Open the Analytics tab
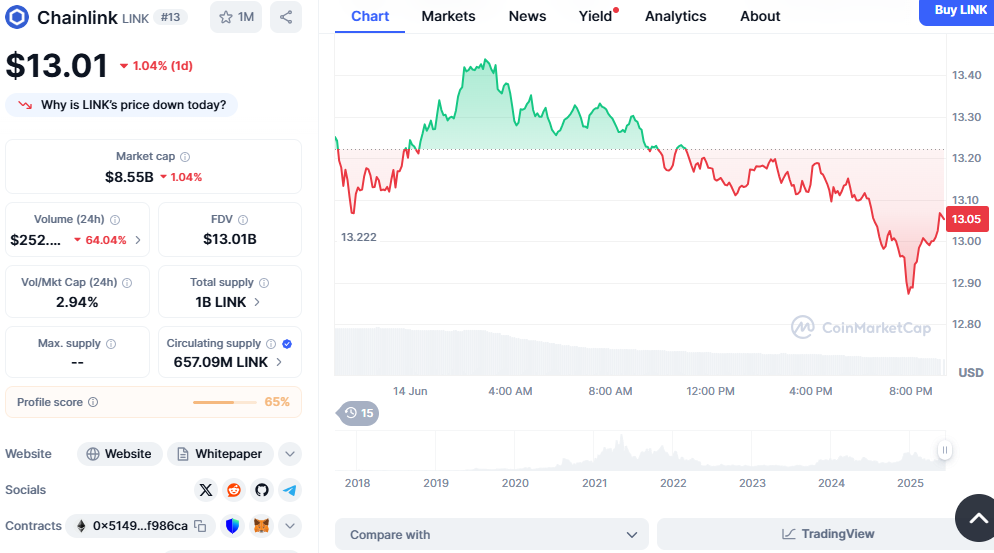Image resolution: width=994 pixels, height=553 pixels. (676, 16)
